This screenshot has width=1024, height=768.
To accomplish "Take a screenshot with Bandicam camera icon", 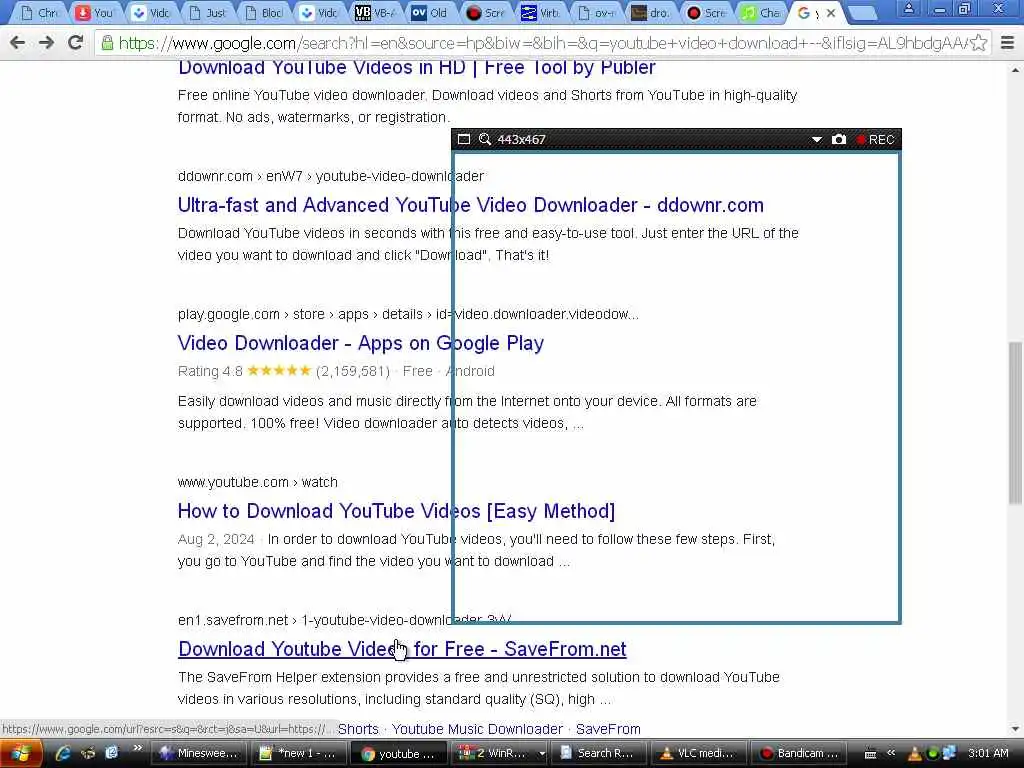I will click(x=839, y=139).
